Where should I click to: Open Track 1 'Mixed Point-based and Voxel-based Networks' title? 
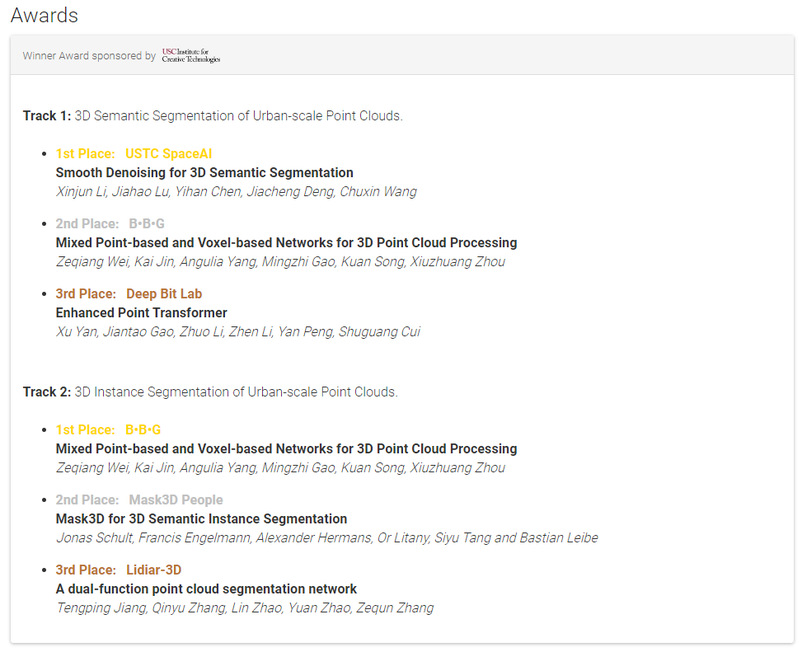(286, 243)
